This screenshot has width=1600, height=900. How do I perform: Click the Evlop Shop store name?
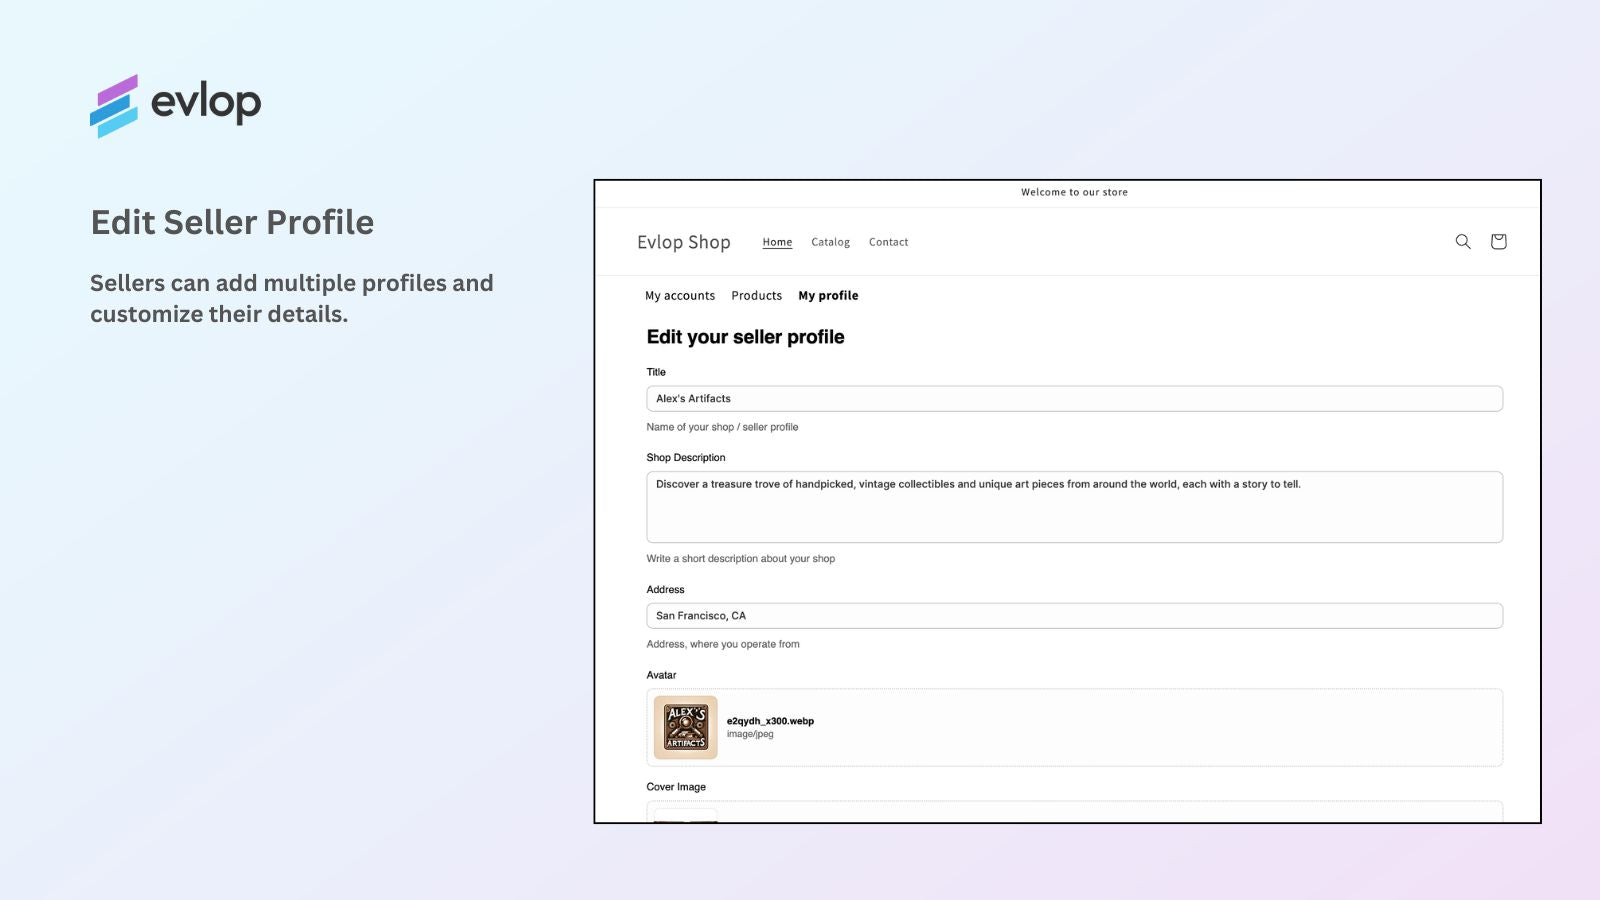[x=684, y=242]
